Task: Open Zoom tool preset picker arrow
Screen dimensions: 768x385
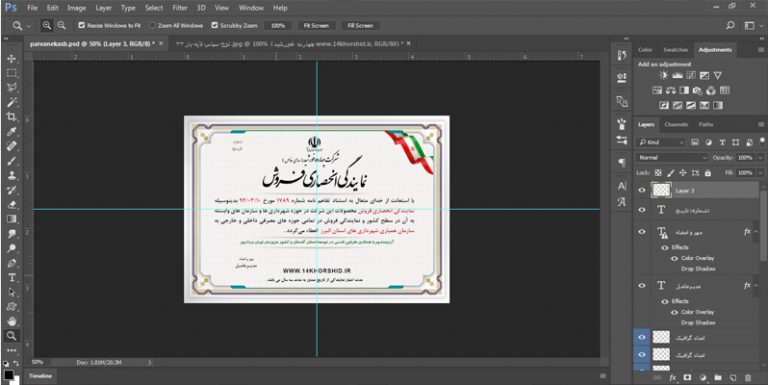Action: point(28,26)
